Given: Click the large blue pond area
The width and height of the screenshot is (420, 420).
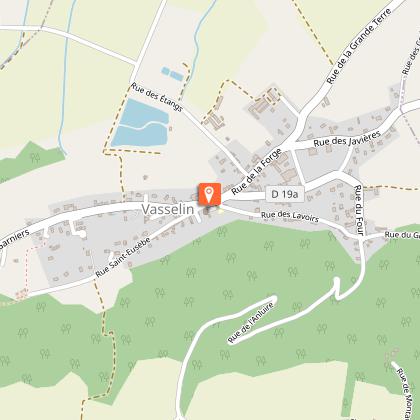Looking at the screenshot, I should coord(141,124).
